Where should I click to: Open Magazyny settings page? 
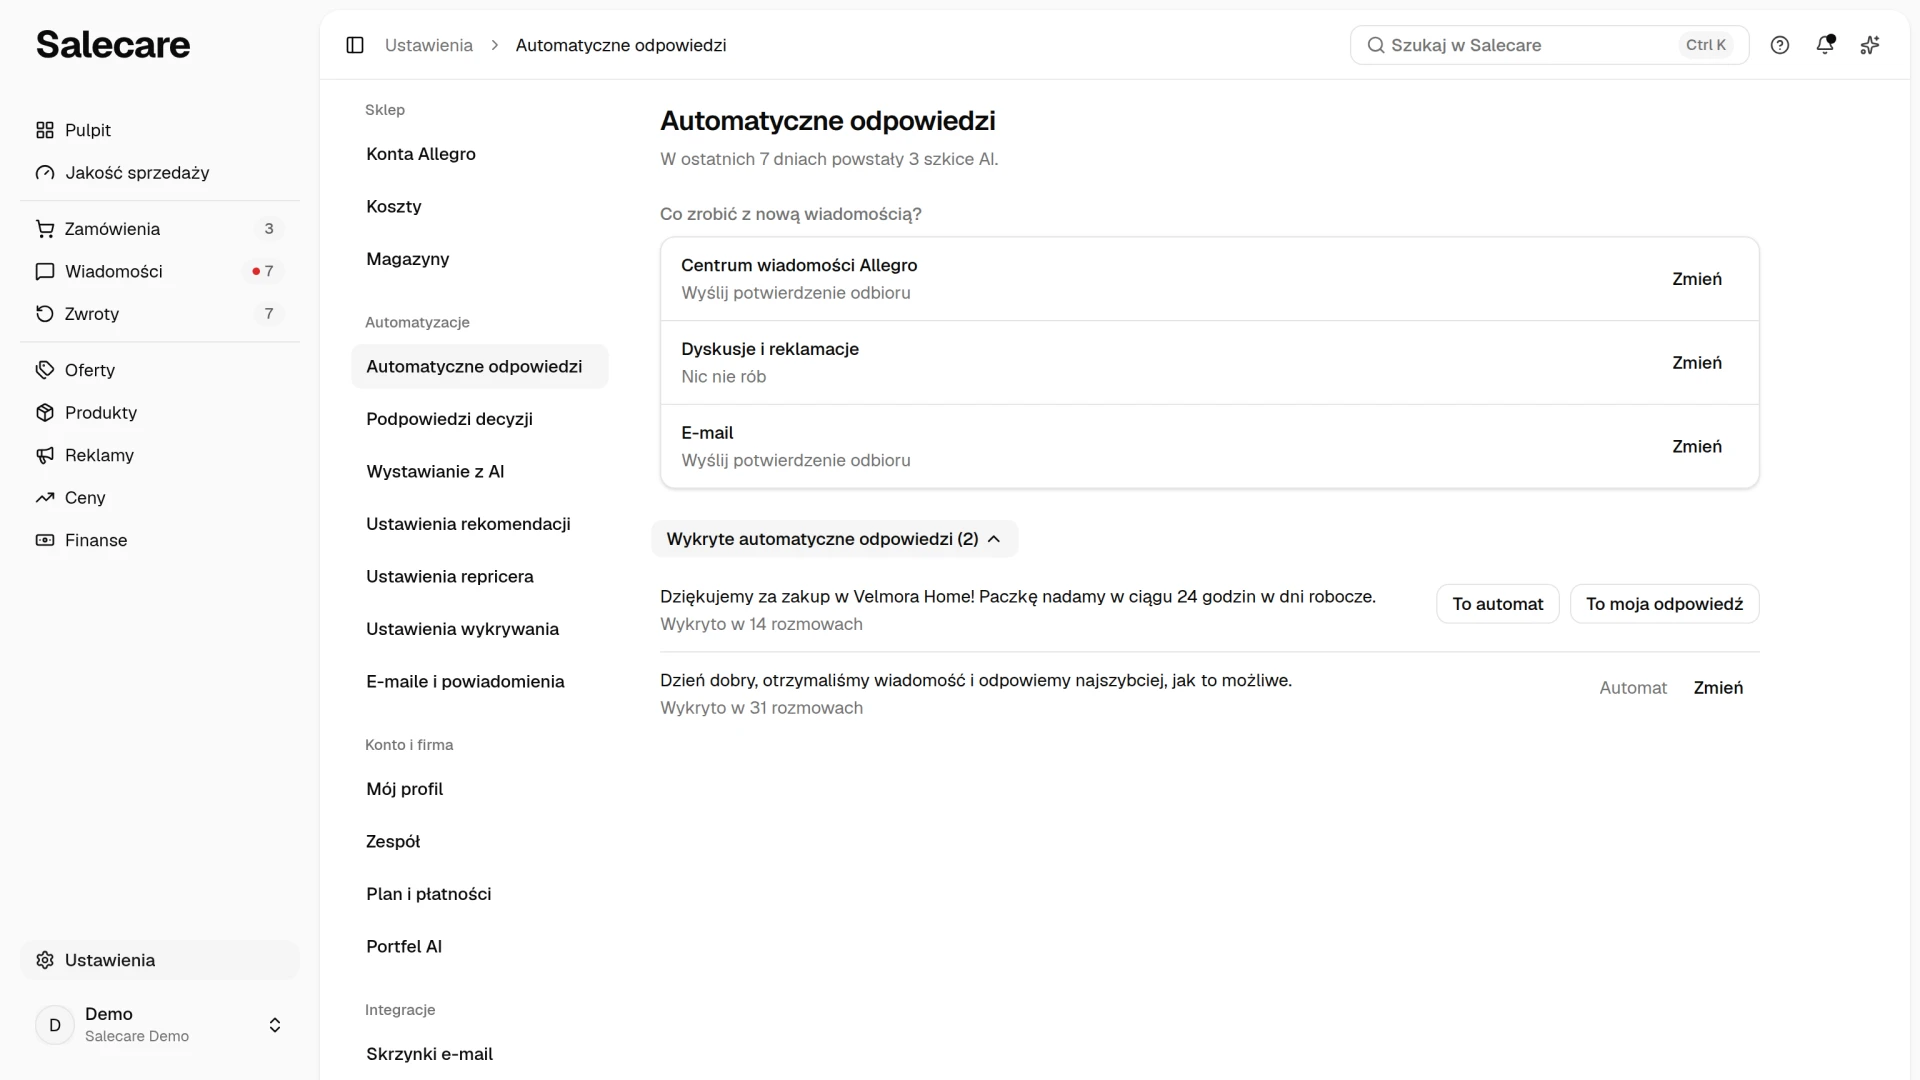pyautogui.click(x=480, y=259)
